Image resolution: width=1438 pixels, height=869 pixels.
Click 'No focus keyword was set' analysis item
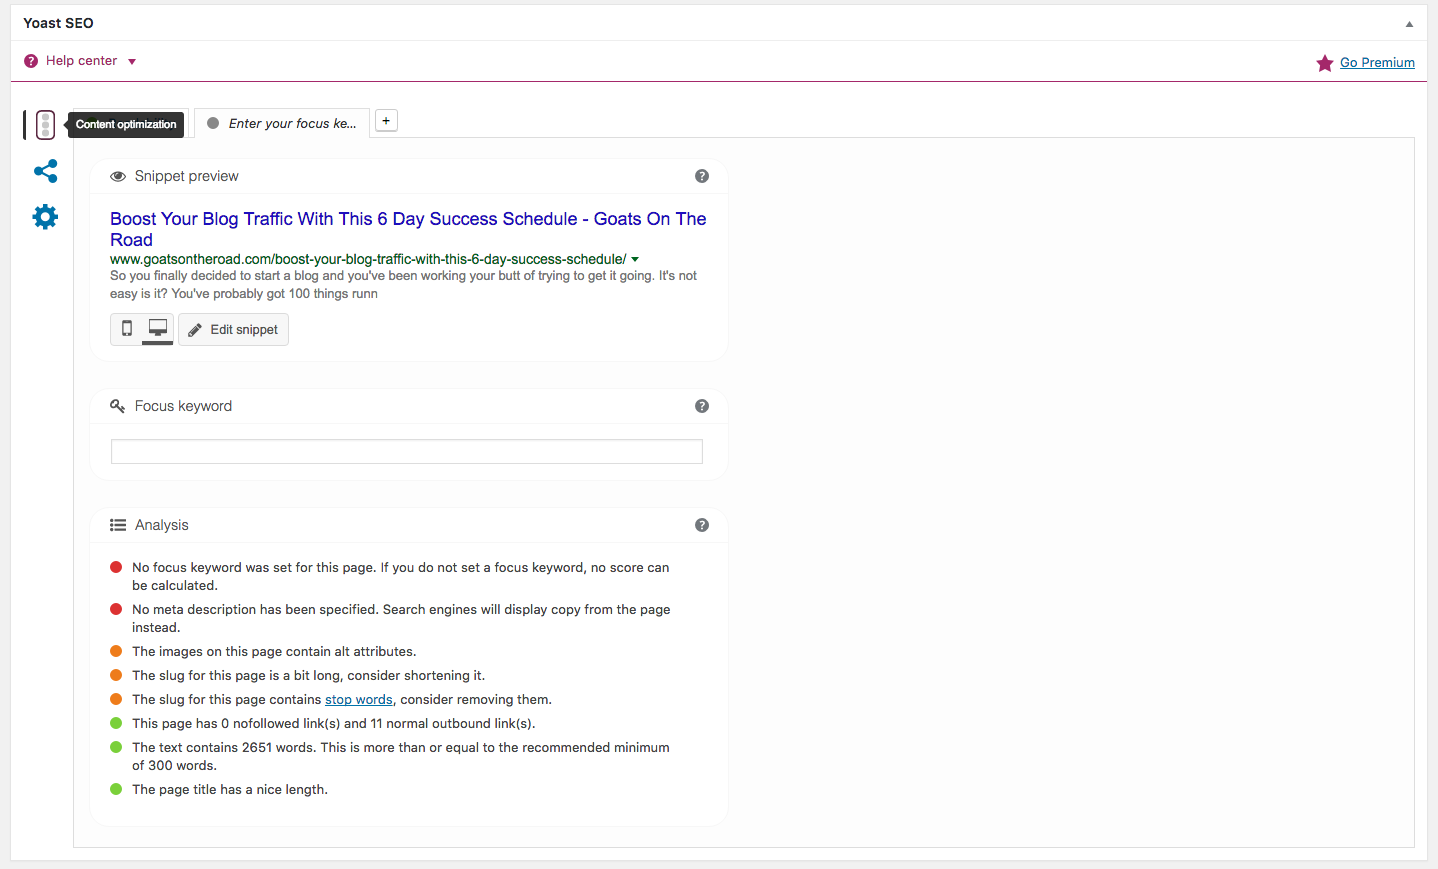400,577
